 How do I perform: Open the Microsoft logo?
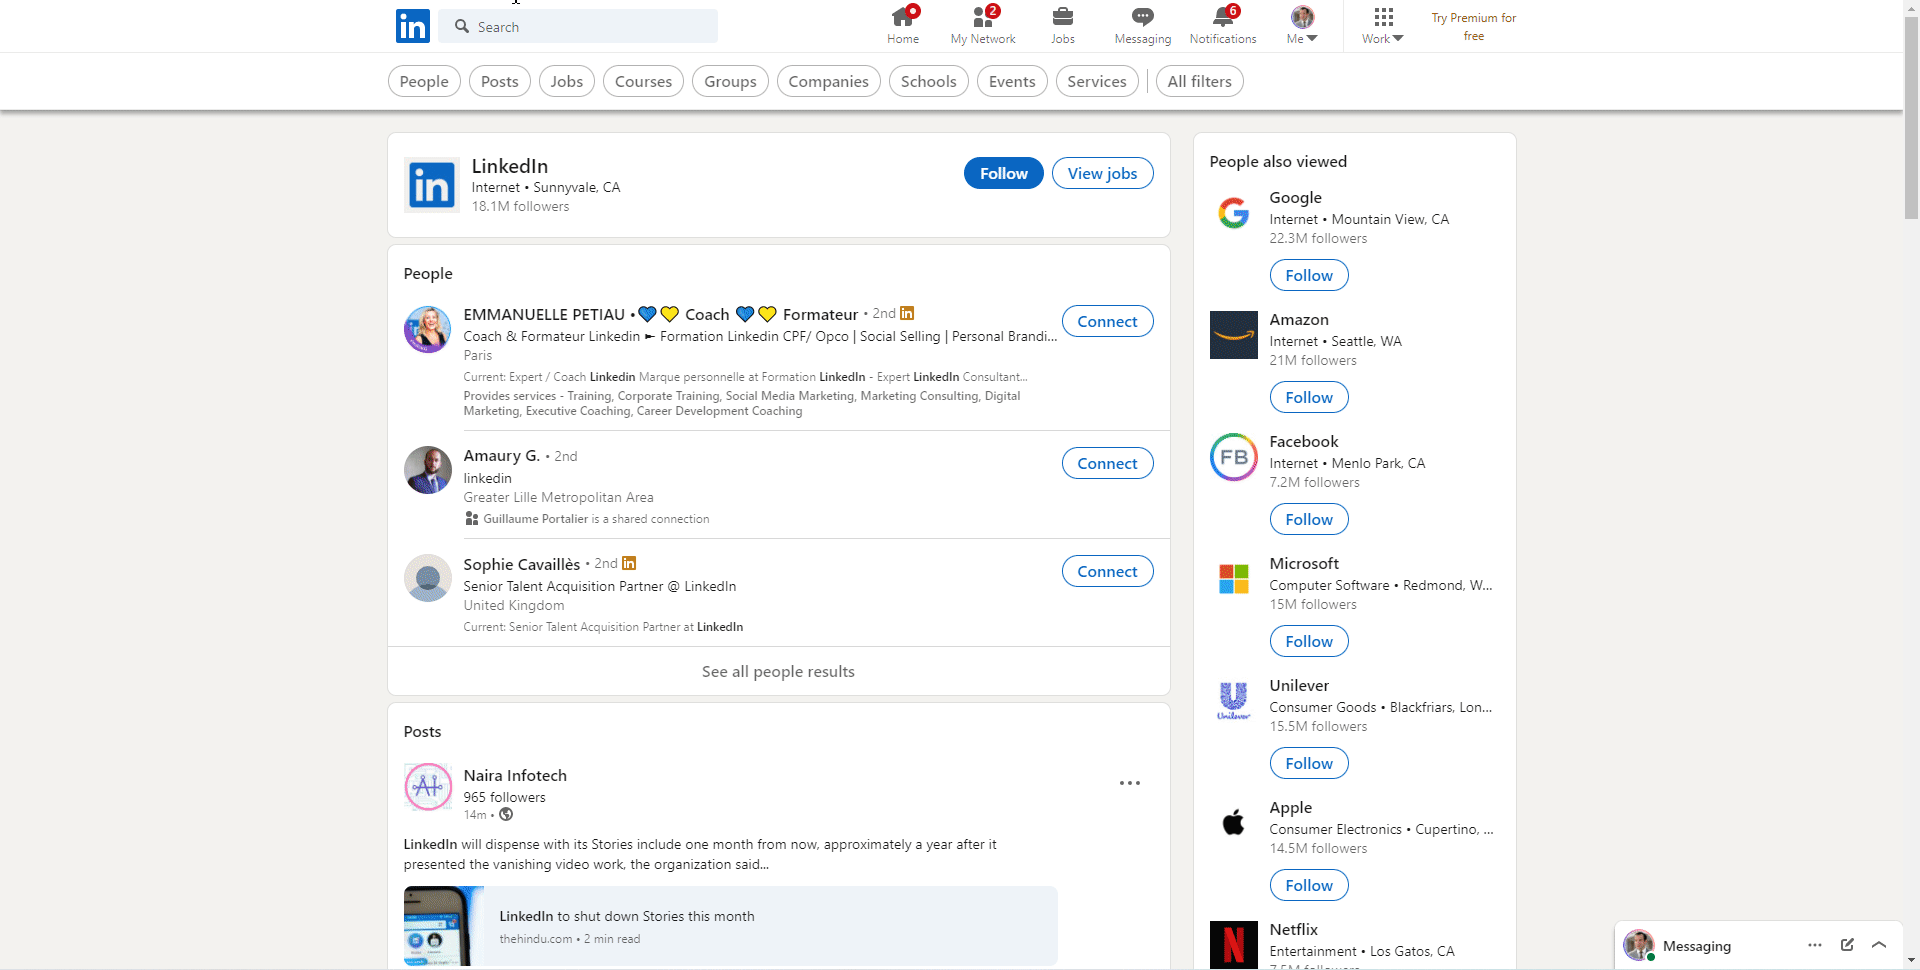[1234, 579]
